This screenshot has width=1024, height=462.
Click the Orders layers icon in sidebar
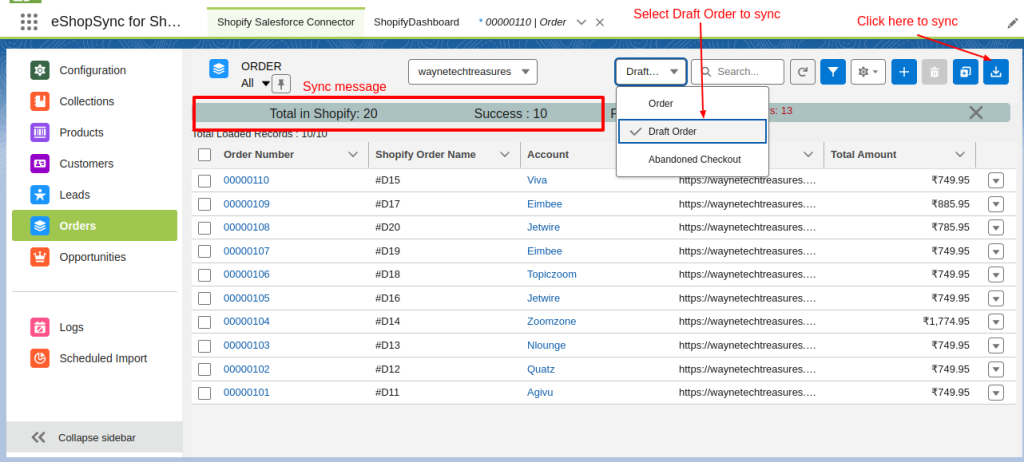[40, 225]
